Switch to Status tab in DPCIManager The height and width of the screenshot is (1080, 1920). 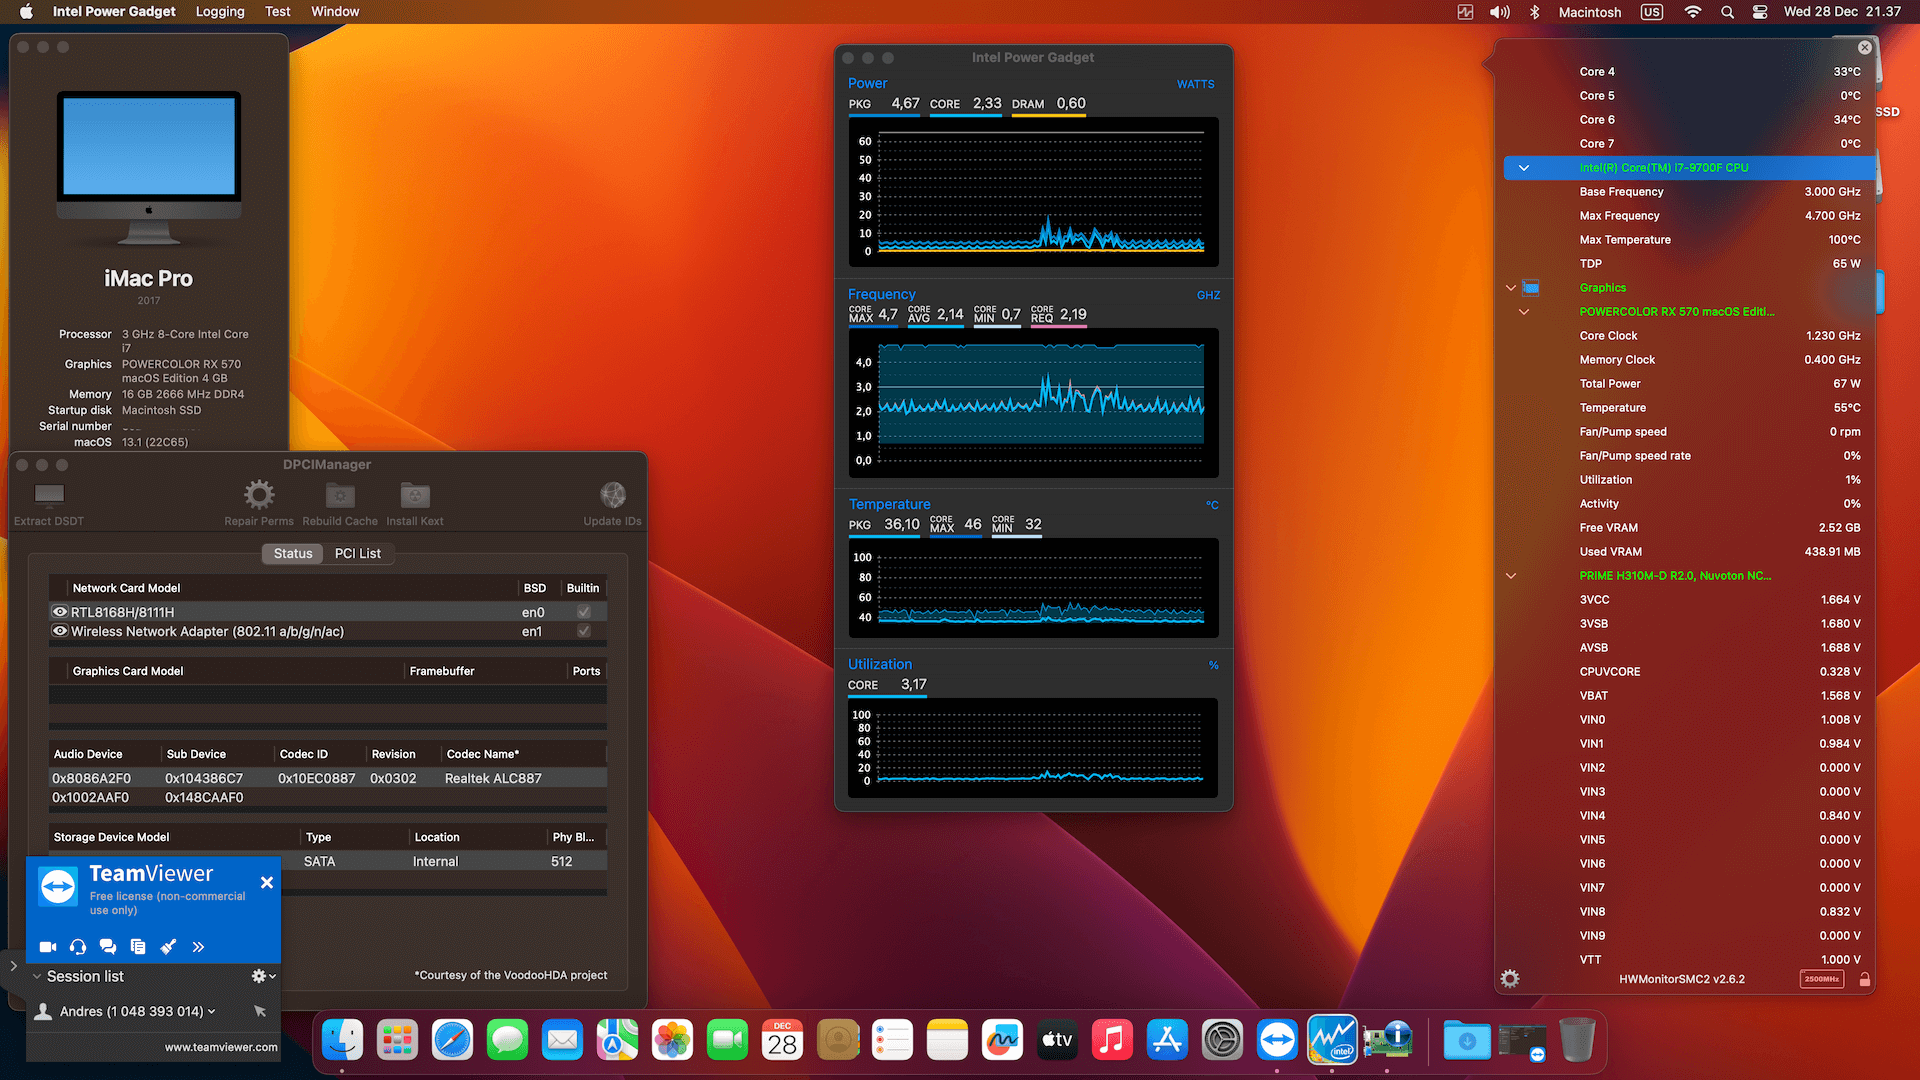click(x=293, y=553)
